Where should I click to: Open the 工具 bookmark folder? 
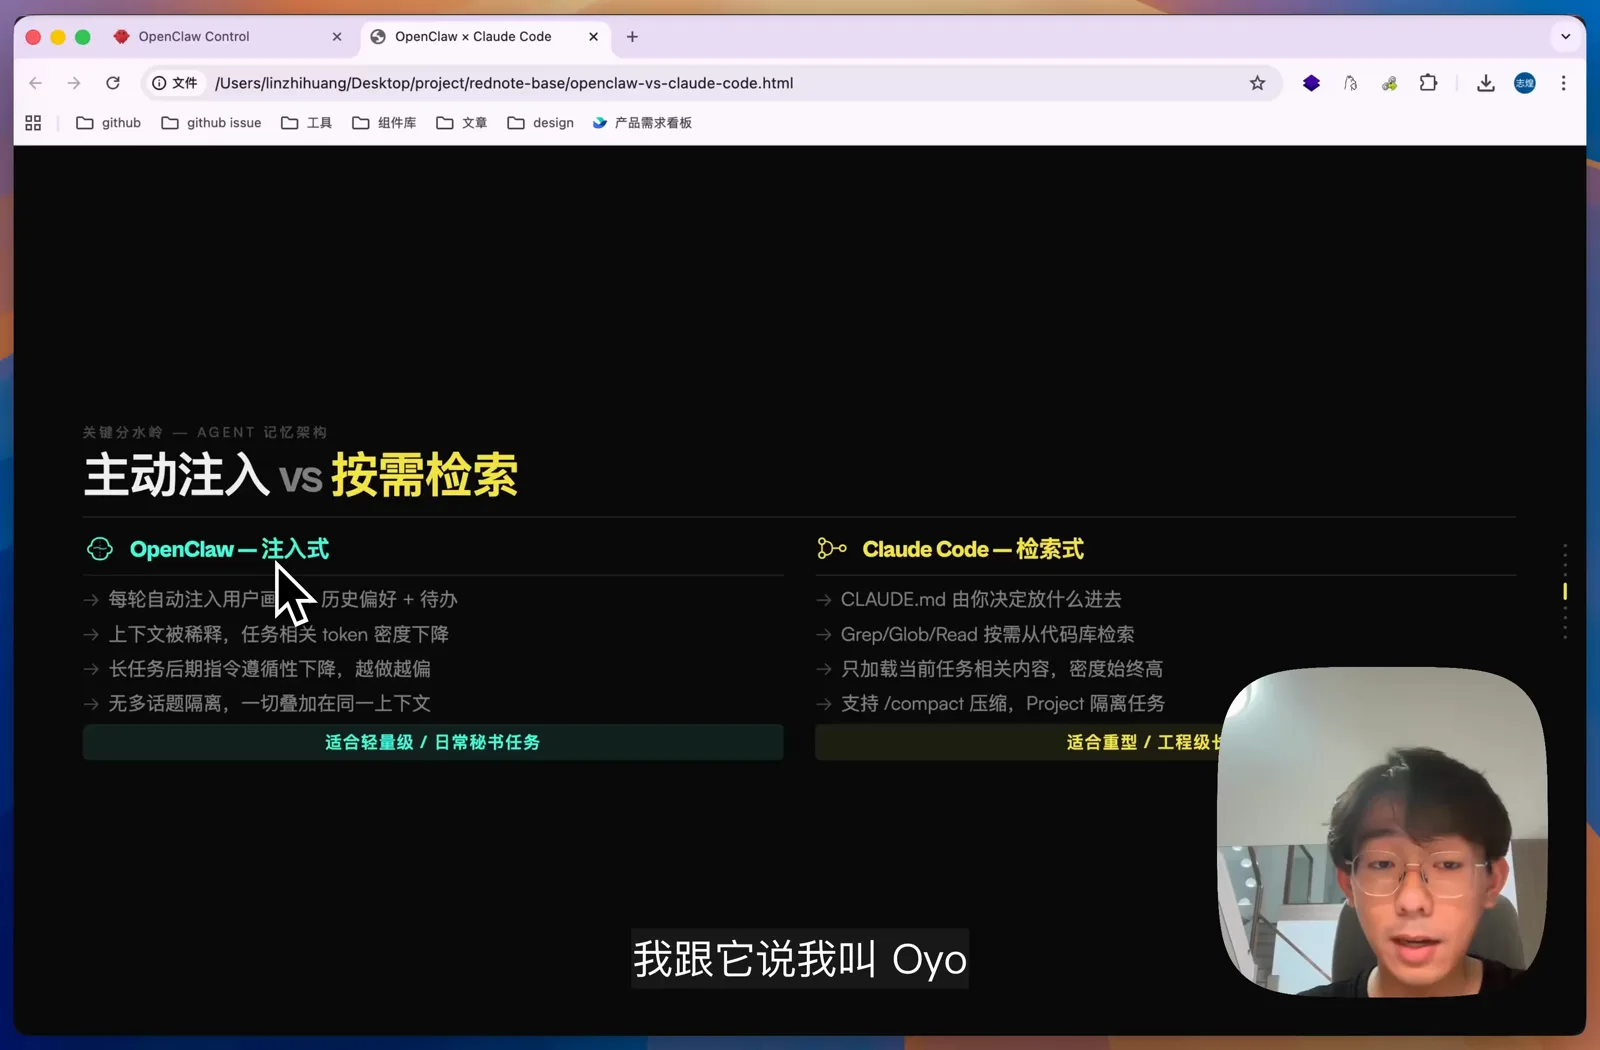coord(306,123)
